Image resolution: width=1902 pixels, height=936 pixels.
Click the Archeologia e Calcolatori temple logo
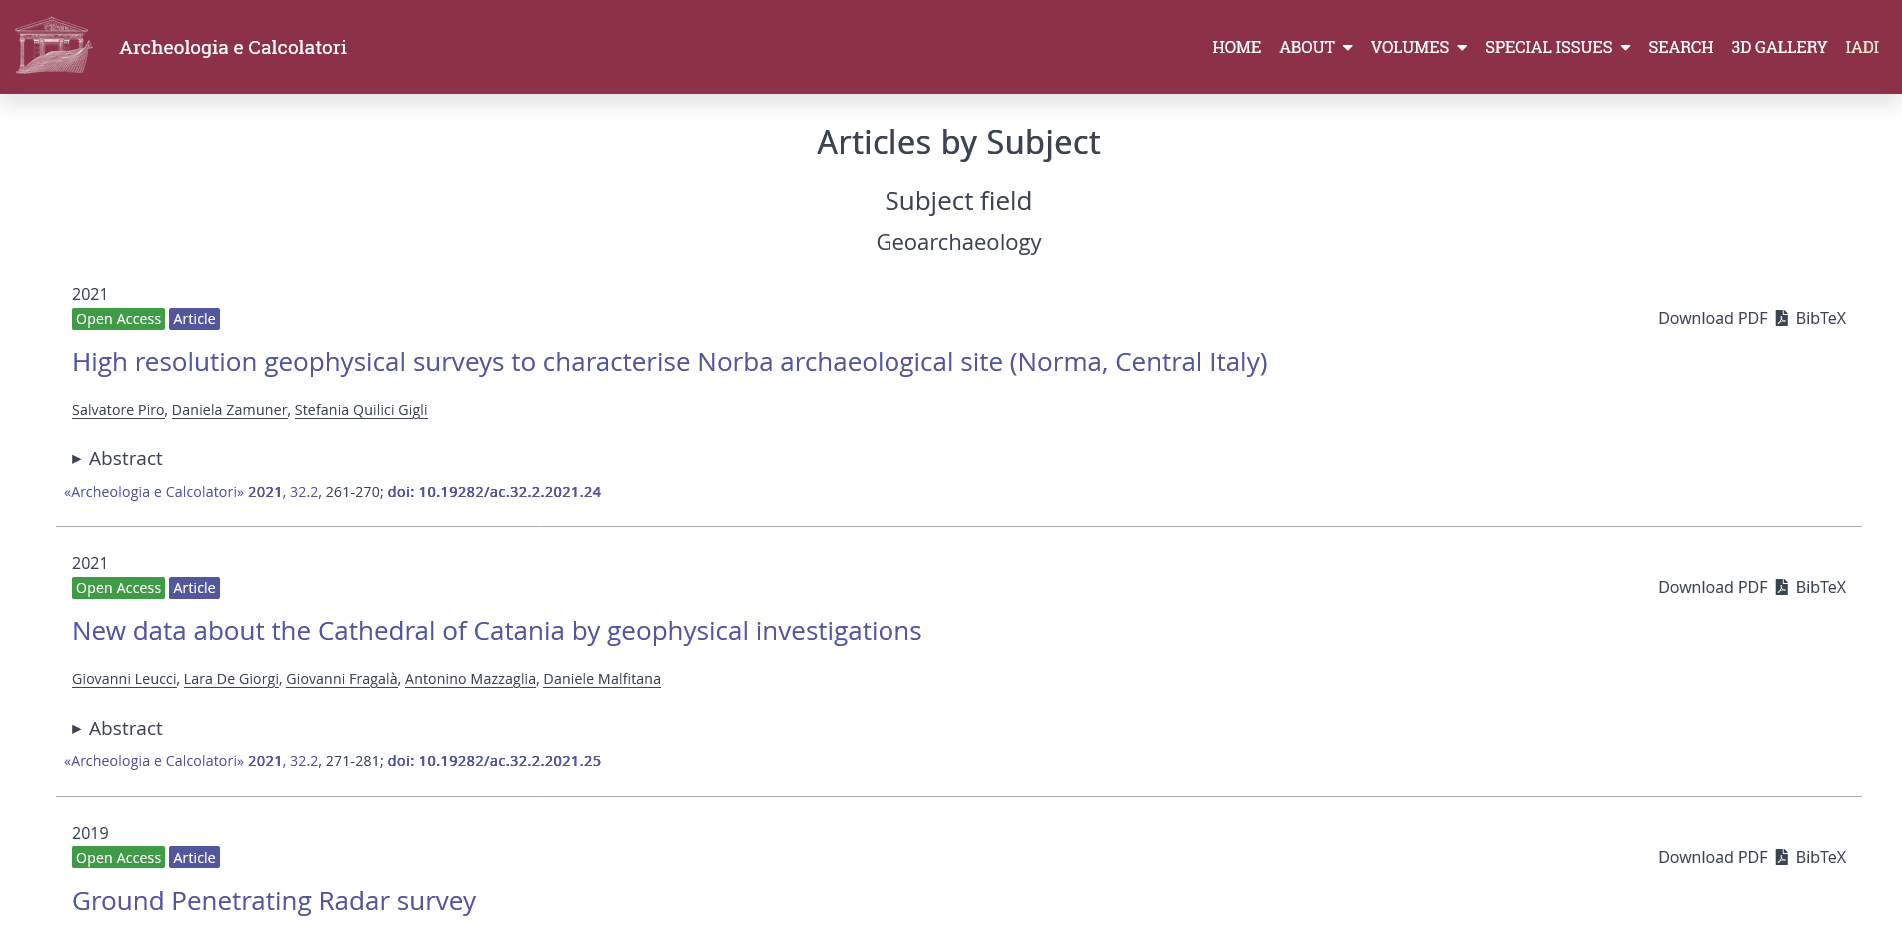(x=54, y=46)
